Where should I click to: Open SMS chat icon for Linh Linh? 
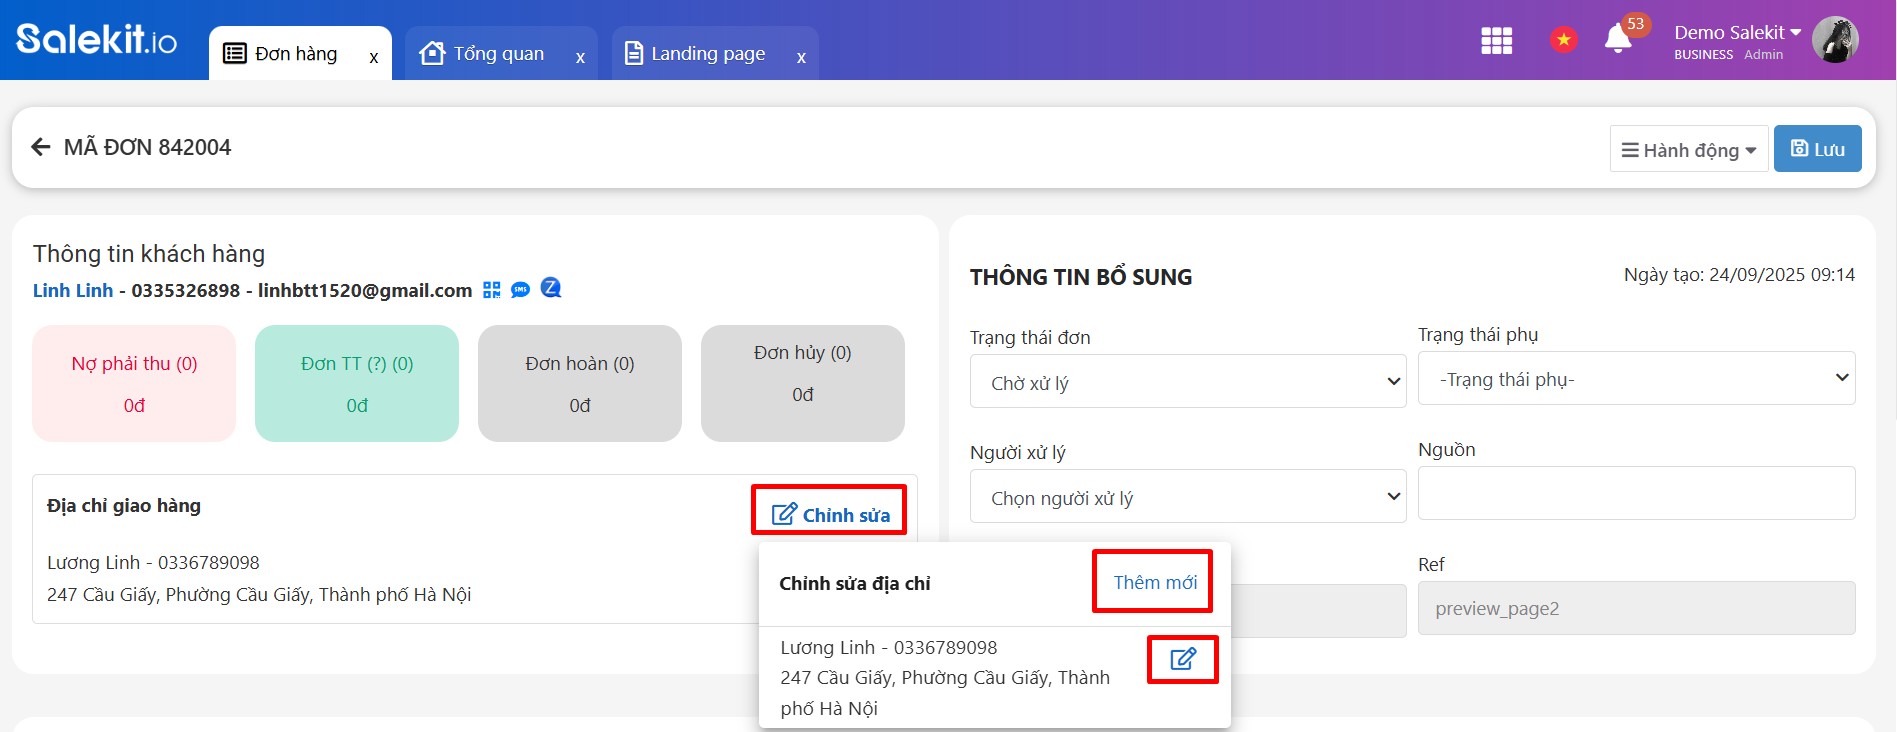click(x=520, y=290)
